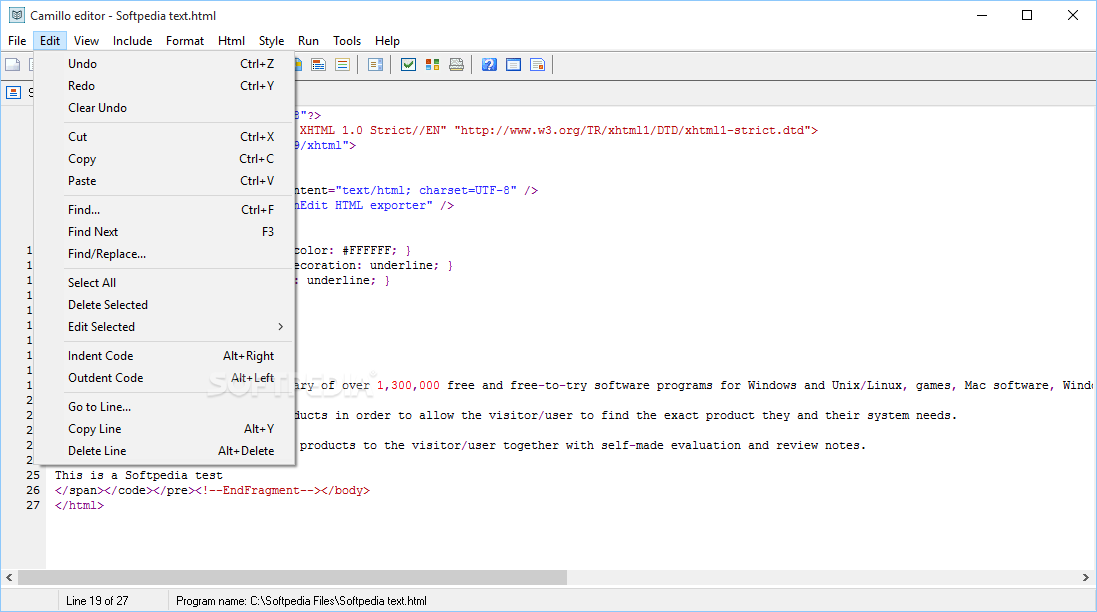
Task: Choose Redo from the Edit menu
Action: [x=164, y=86]
